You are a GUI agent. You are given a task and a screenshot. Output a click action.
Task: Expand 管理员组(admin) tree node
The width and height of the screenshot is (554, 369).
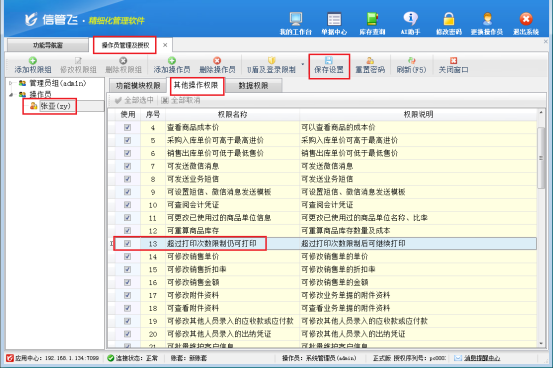(x=11, y=83)
